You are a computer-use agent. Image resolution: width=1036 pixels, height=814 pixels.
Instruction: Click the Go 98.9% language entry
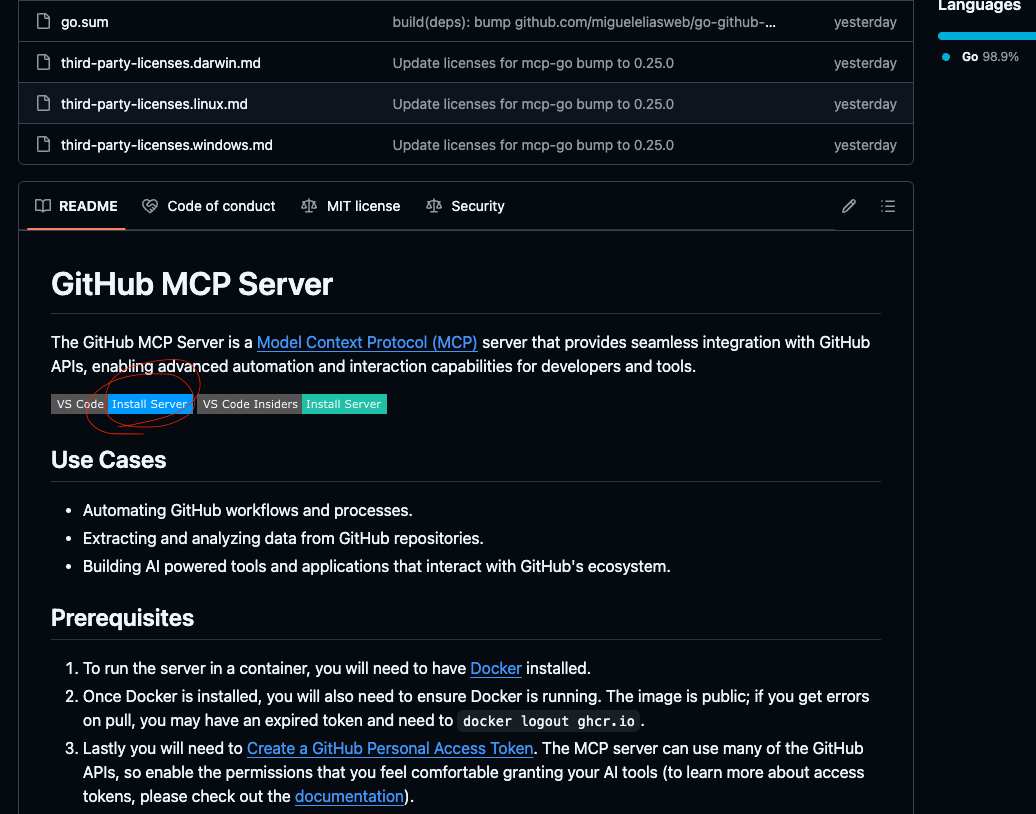980,57
